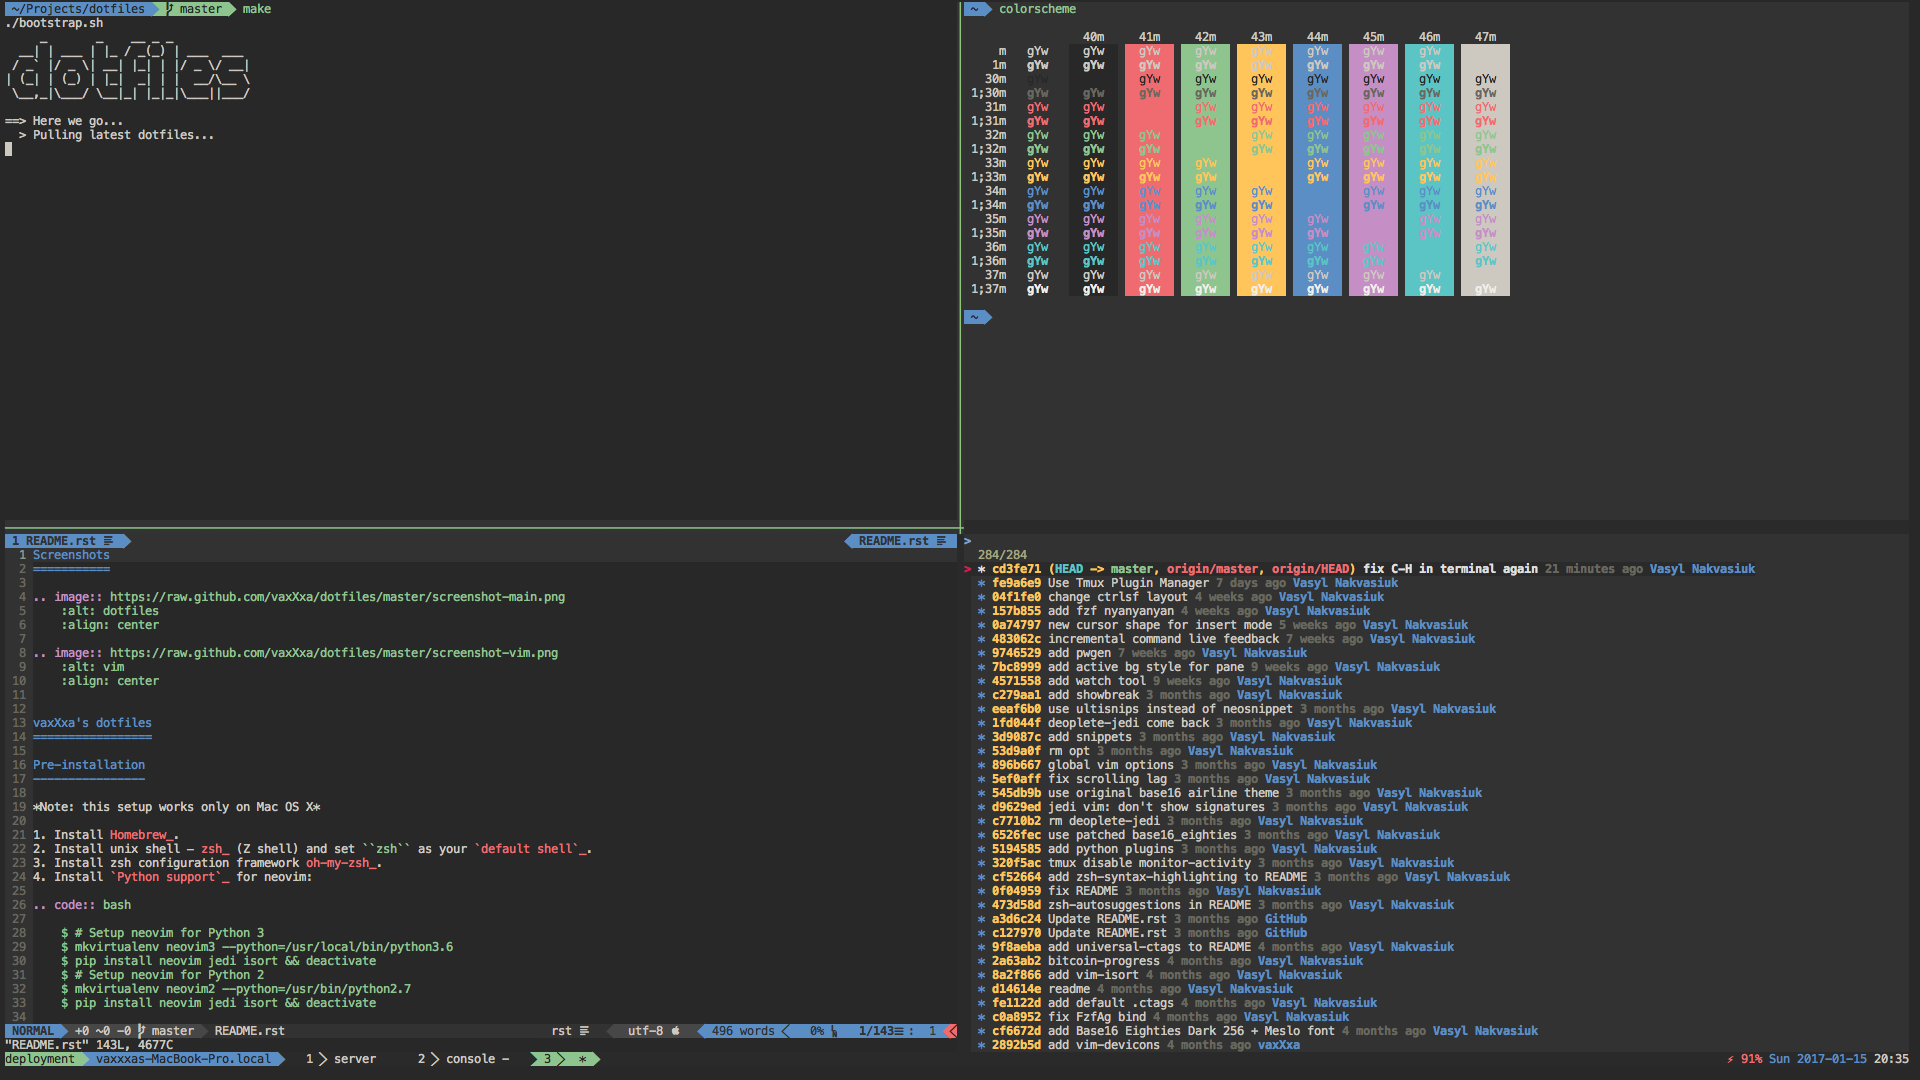Screen dimensions: 1920x1080
Task: Select commit cd3fe71 in the git log
Action: pos(1016,569)
